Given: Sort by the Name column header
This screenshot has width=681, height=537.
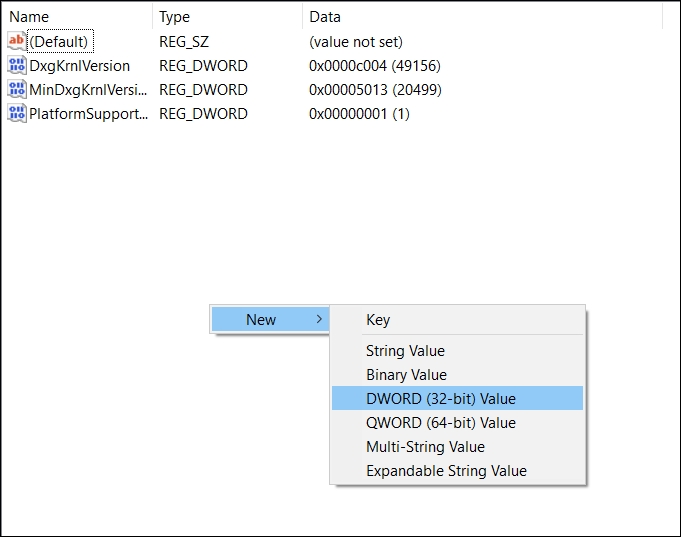Looking at the screenshot, I should click(29, 17).
